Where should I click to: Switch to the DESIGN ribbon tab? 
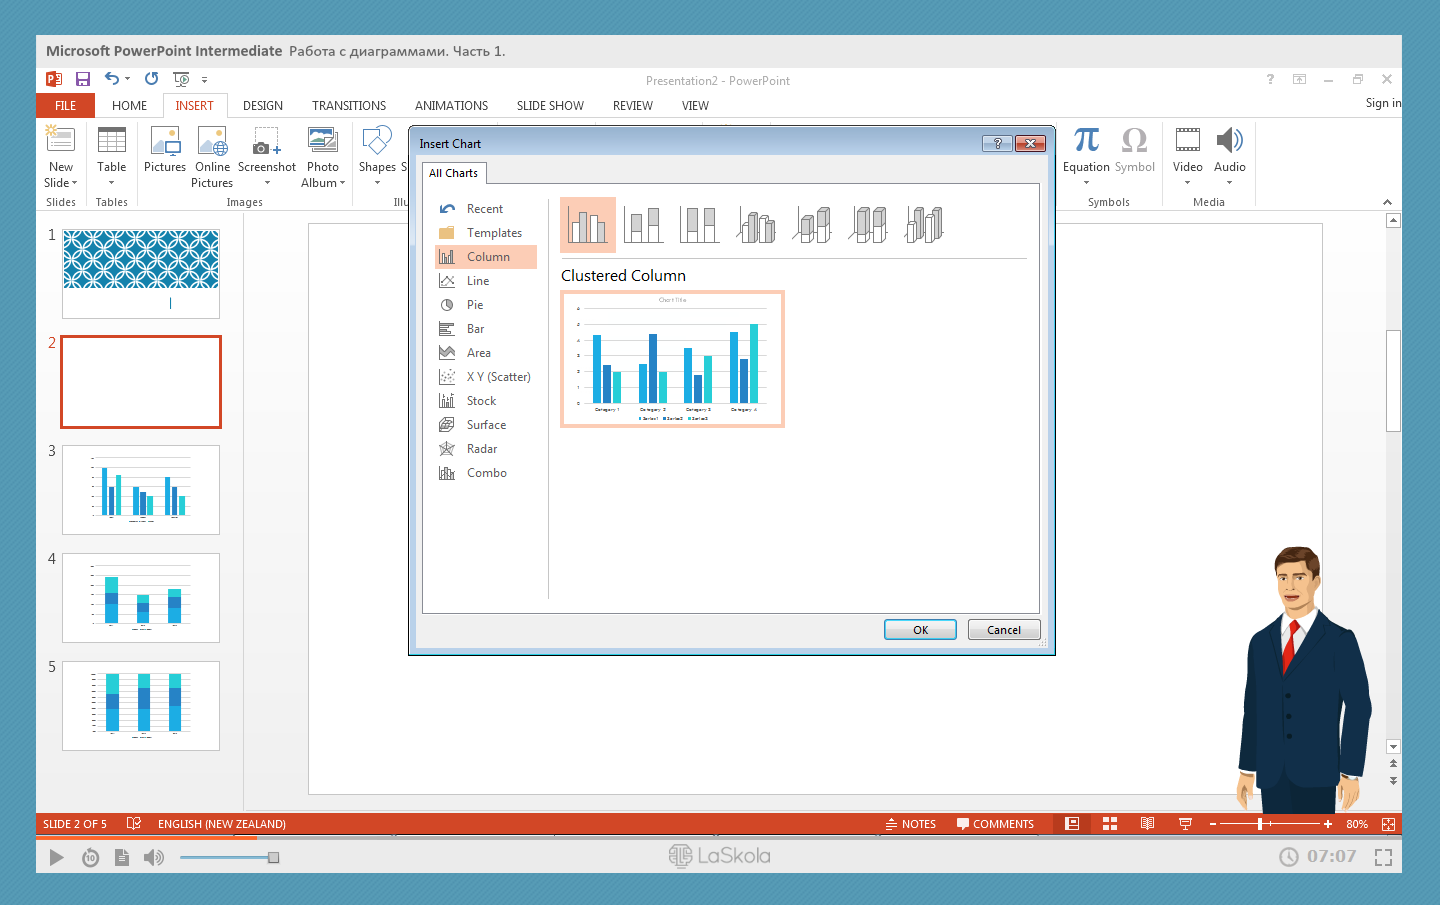(x=262, y=106)
